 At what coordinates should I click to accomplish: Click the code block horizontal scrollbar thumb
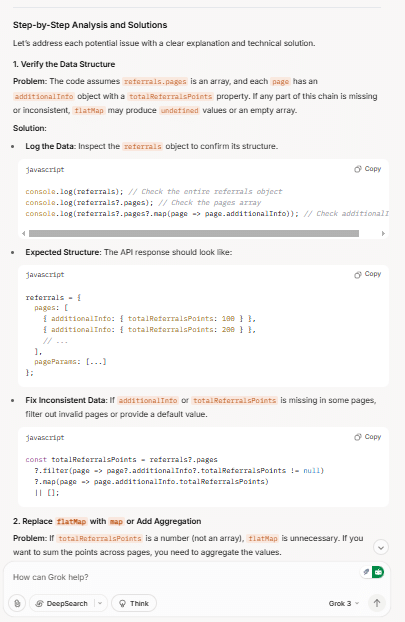click(194, 233)
